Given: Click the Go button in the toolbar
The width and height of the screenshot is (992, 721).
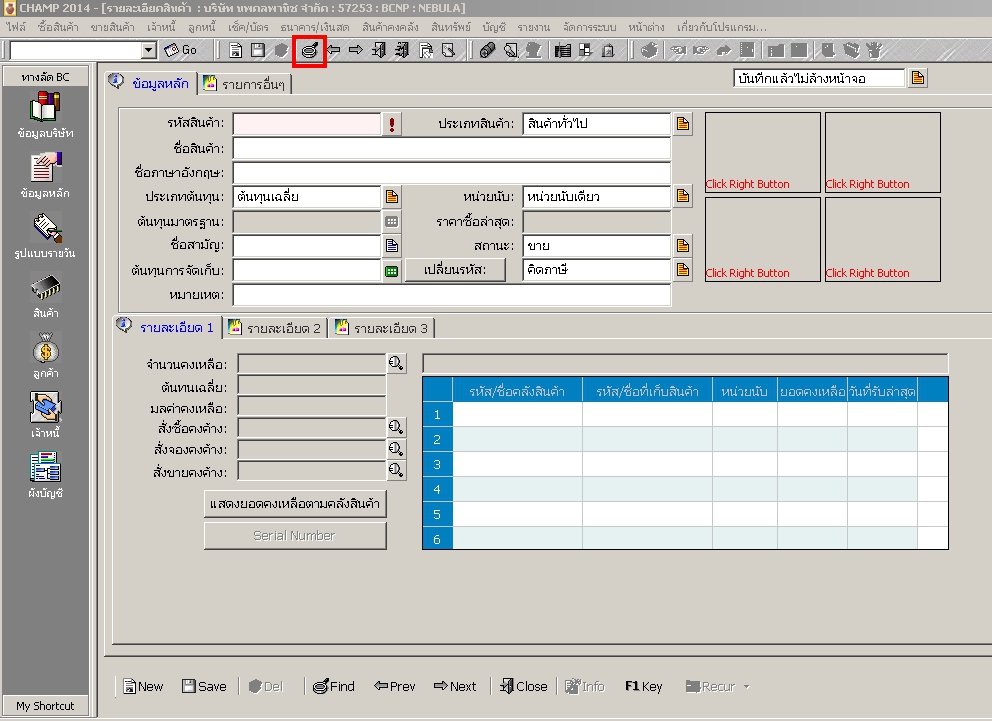Looking at the screenshot, I should 181,51.
